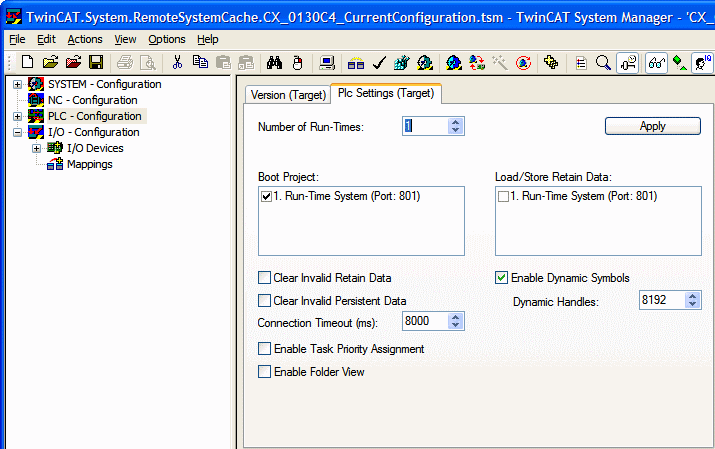
Task: Open the File menu
Action: (17, 39)
